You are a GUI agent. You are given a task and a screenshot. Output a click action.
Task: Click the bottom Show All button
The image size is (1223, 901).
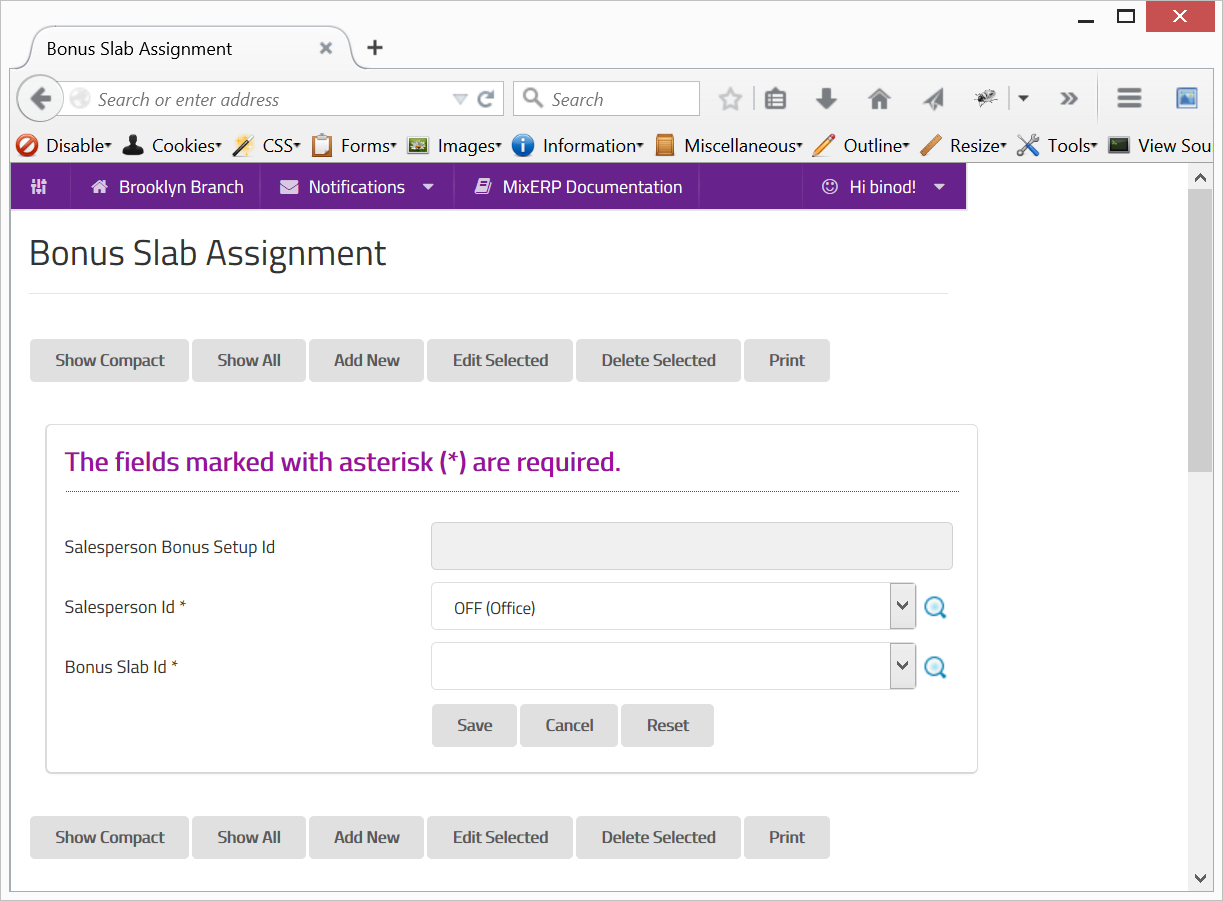coord(249,838)
